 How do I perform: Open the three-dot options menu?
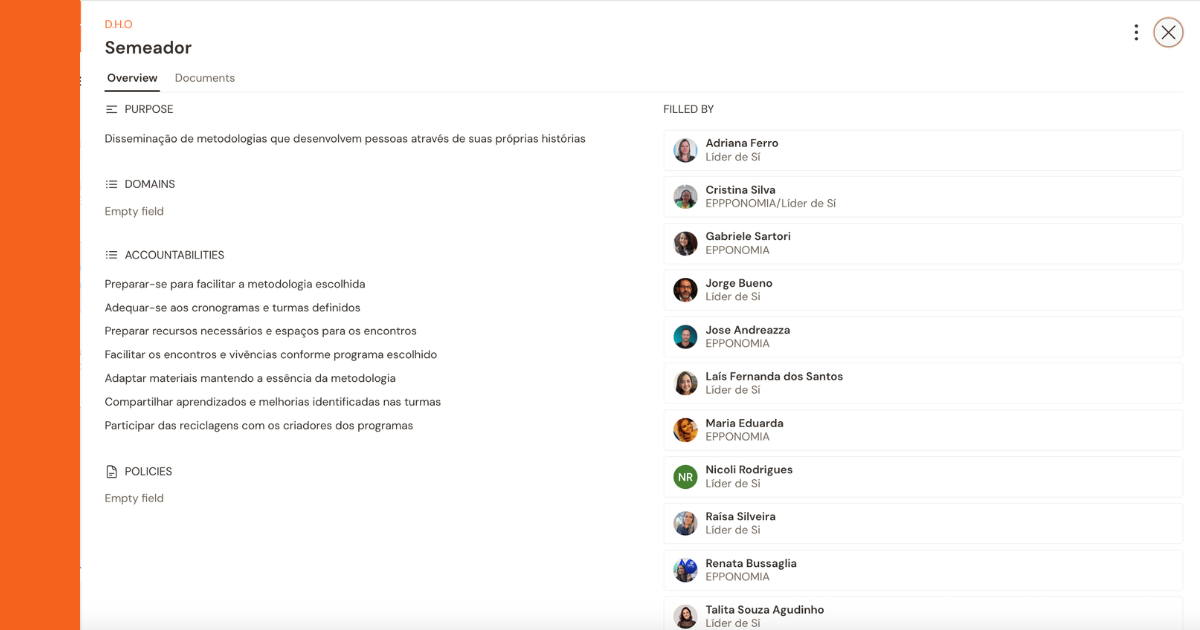tap(1136, 33)
